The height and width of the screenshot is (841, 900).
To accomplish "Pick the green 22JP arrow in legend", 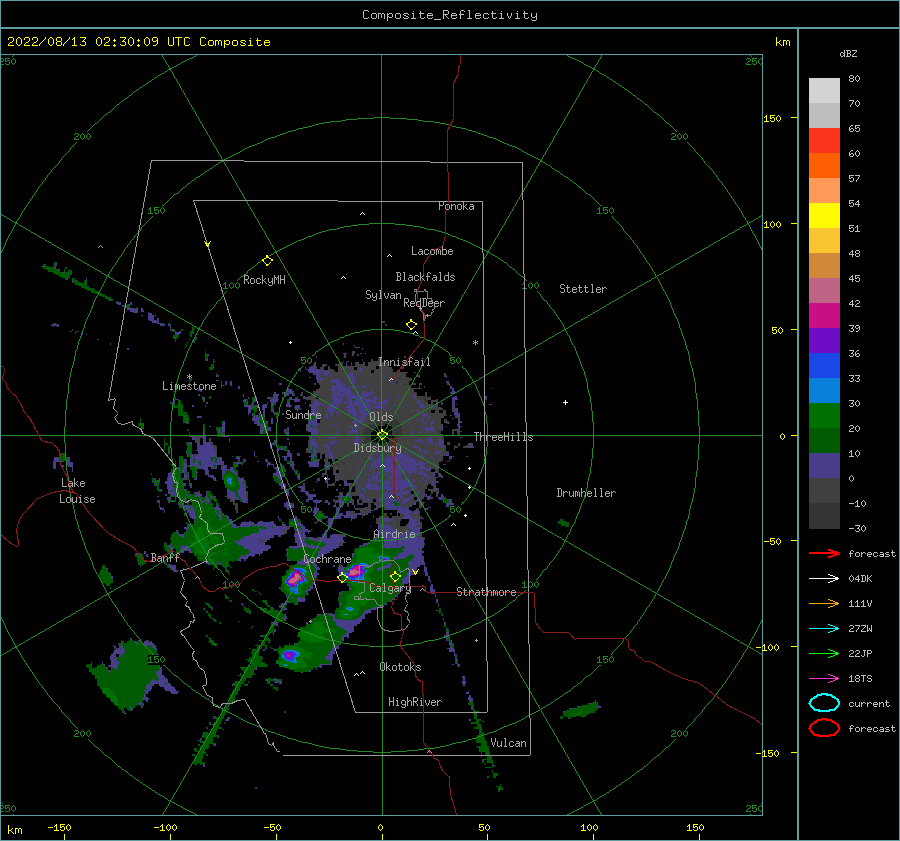I will pos(824,653).
